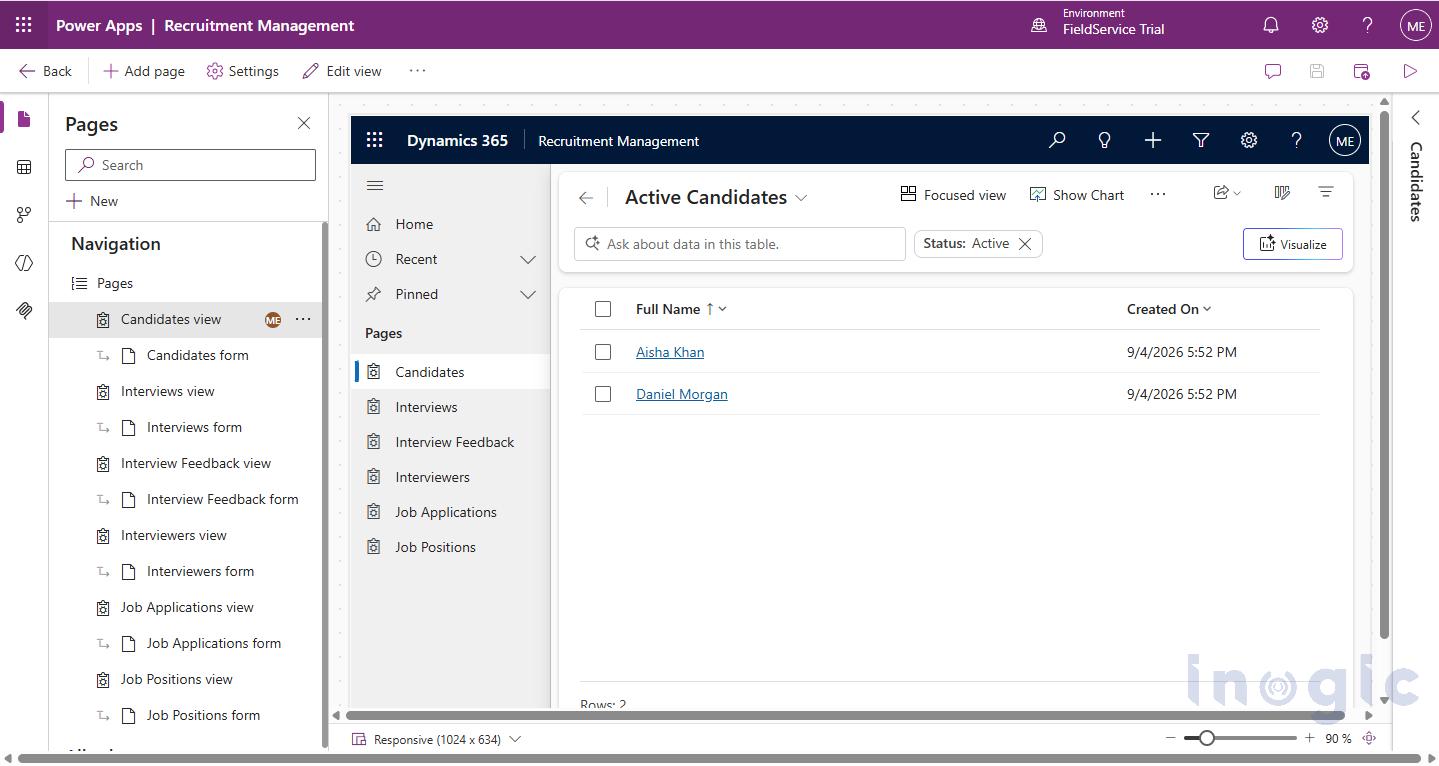
Task: Open the Aisha Khan record link
Action: click(x=670, y=352)
